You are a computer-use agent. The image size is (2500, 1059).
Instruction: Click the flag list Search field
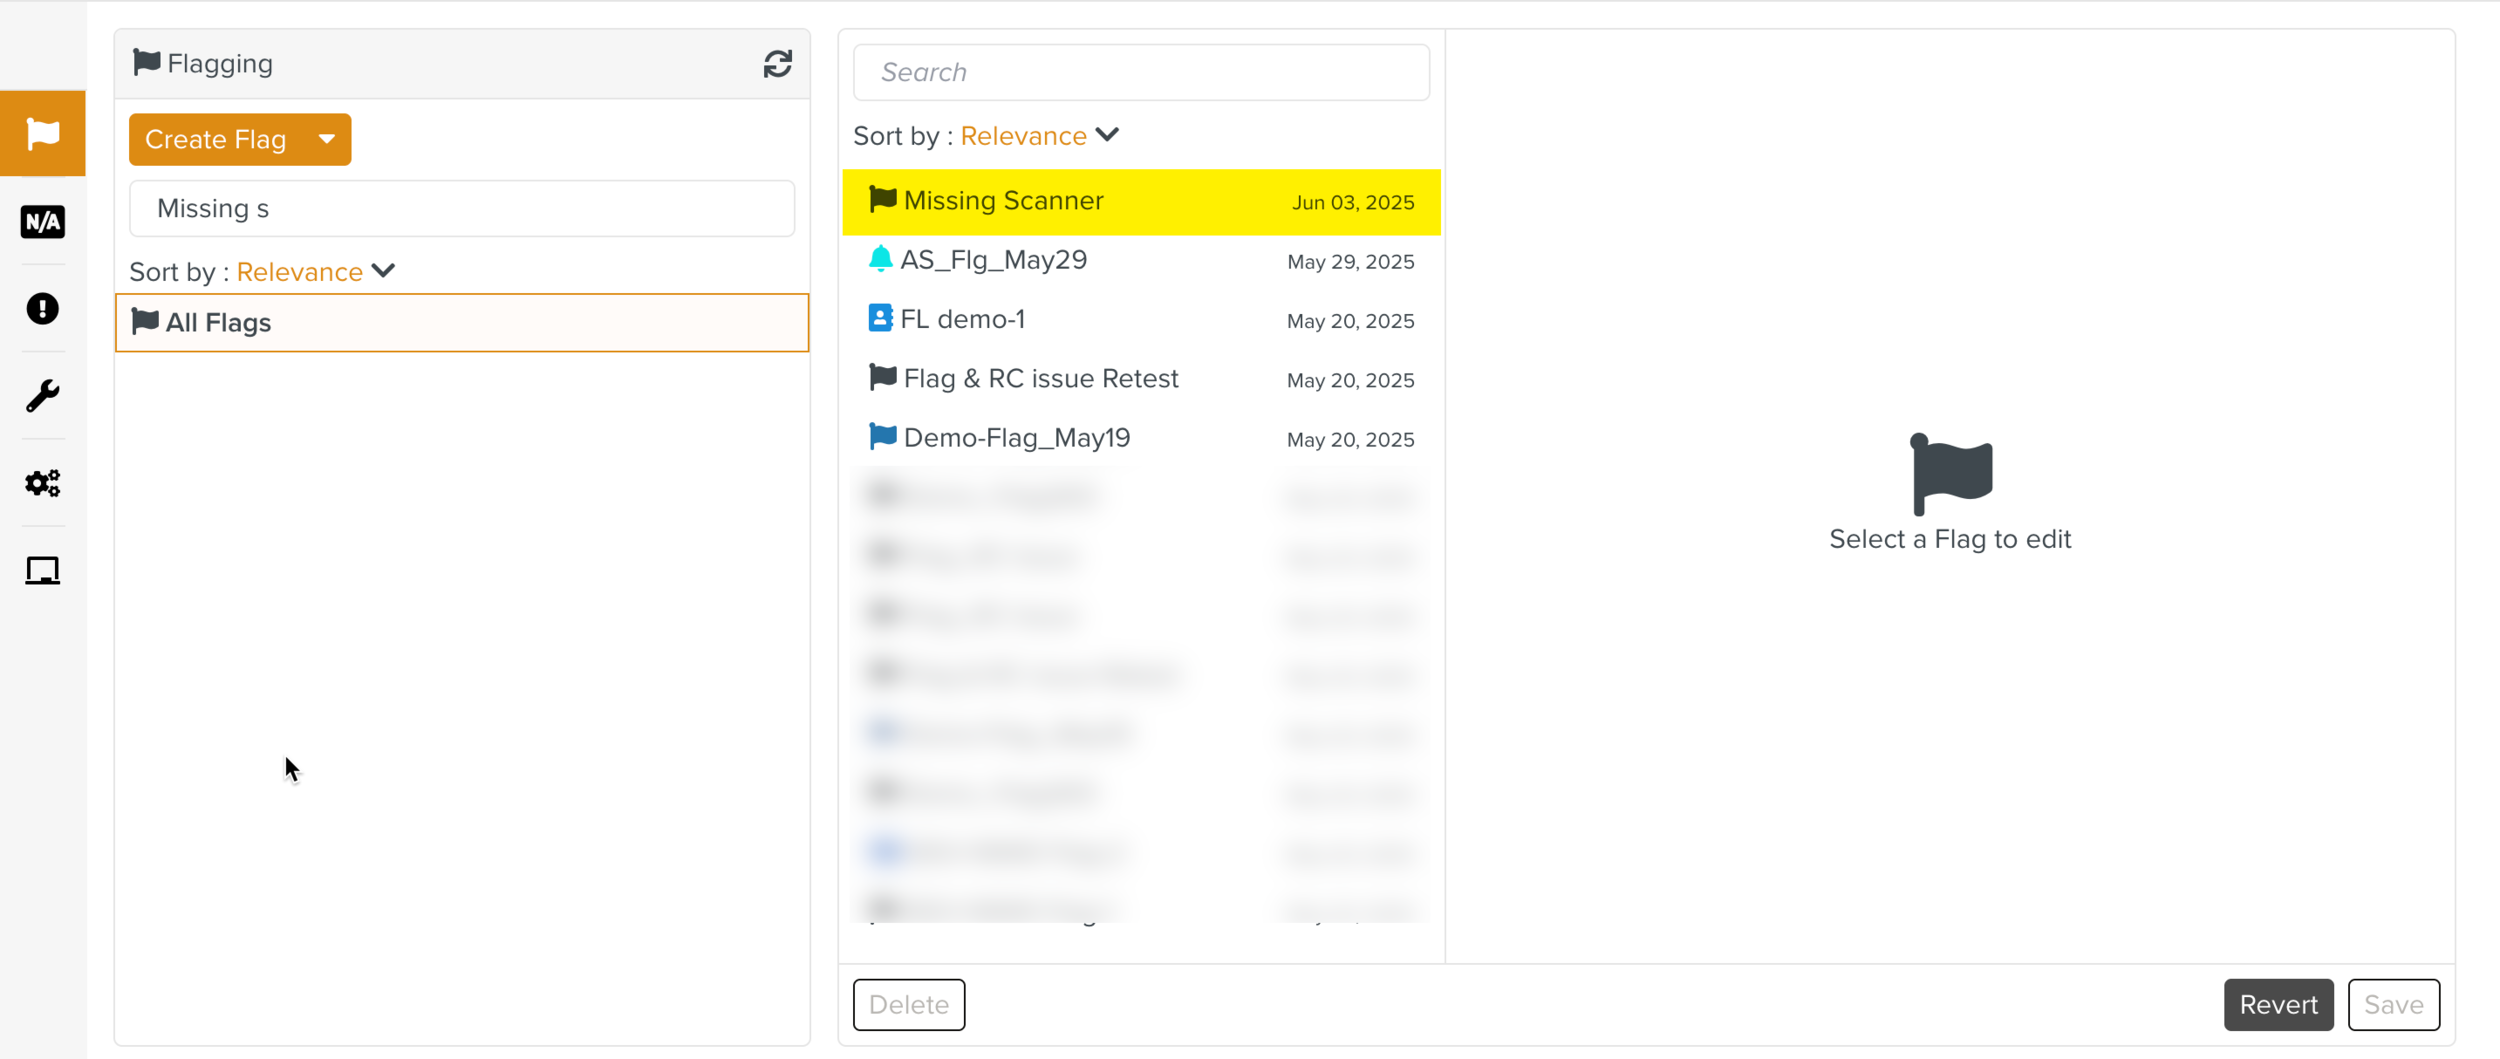pyautogui.click(x=1140, y=72)
